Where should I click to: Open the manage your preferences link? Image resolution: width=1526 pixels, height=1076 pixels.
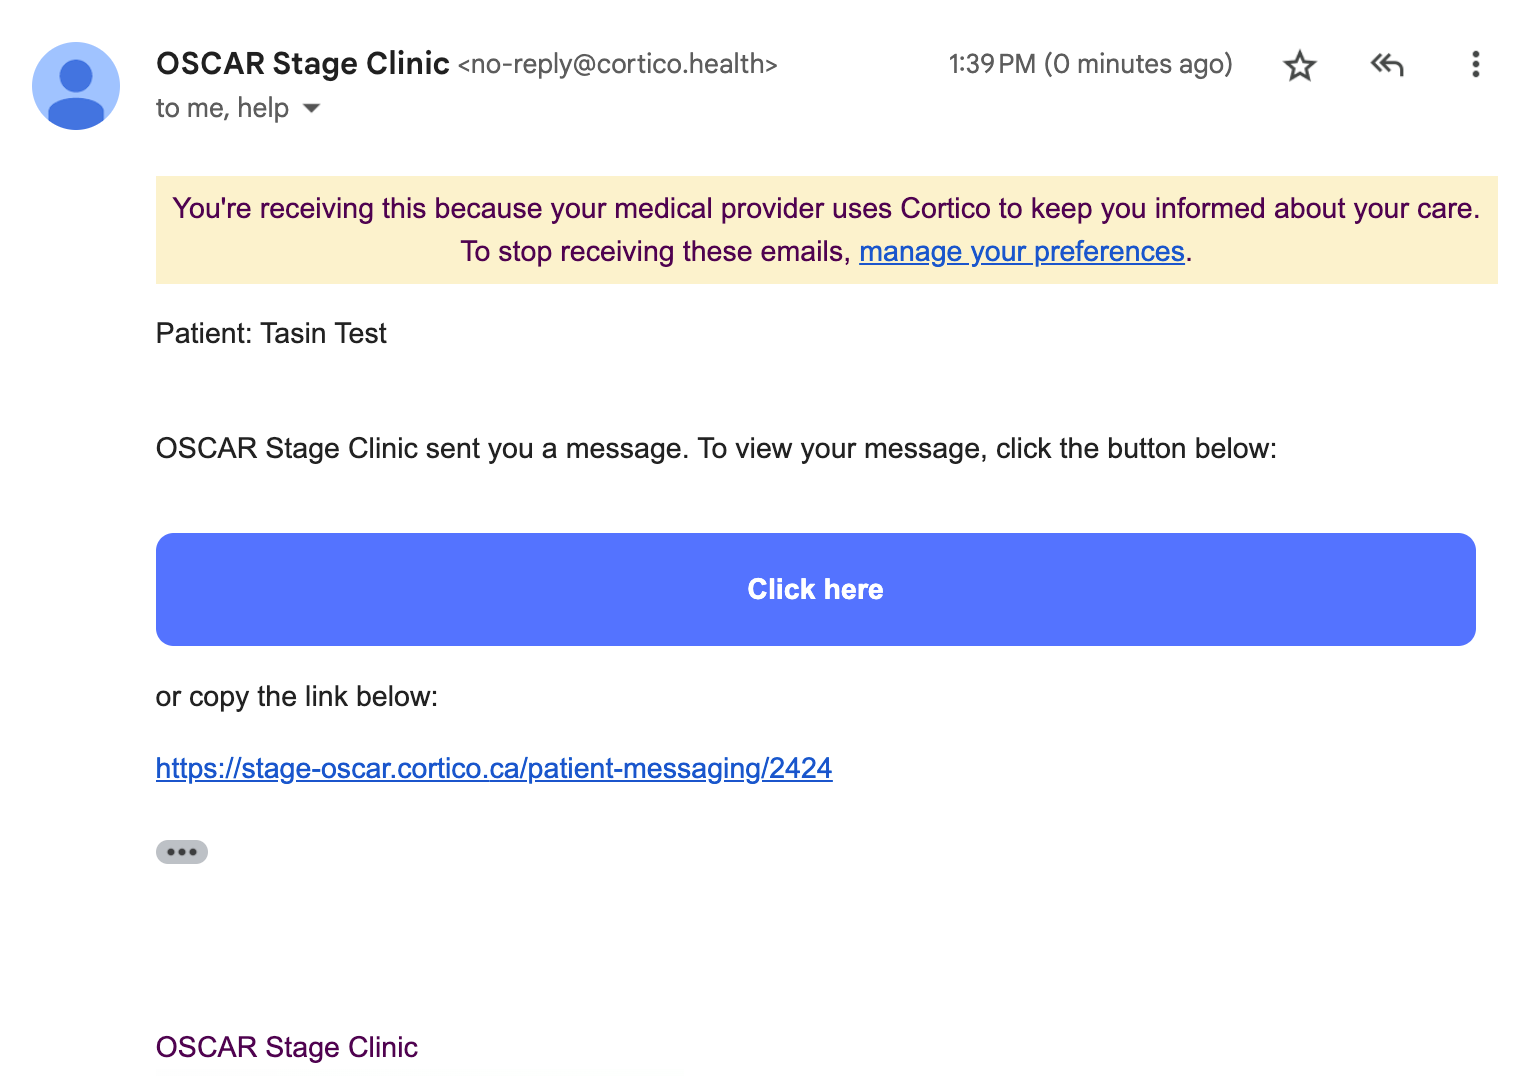click(1021, 252)
